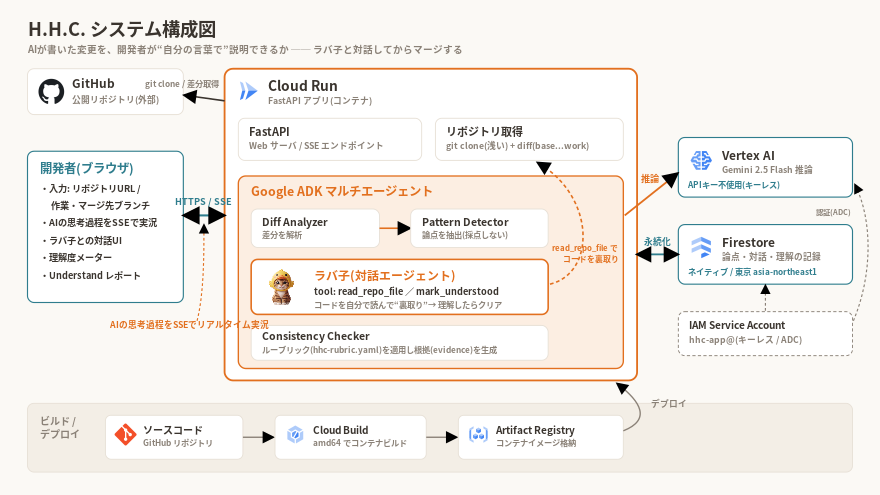Click the 差分を解析 text

coord(282,235)
